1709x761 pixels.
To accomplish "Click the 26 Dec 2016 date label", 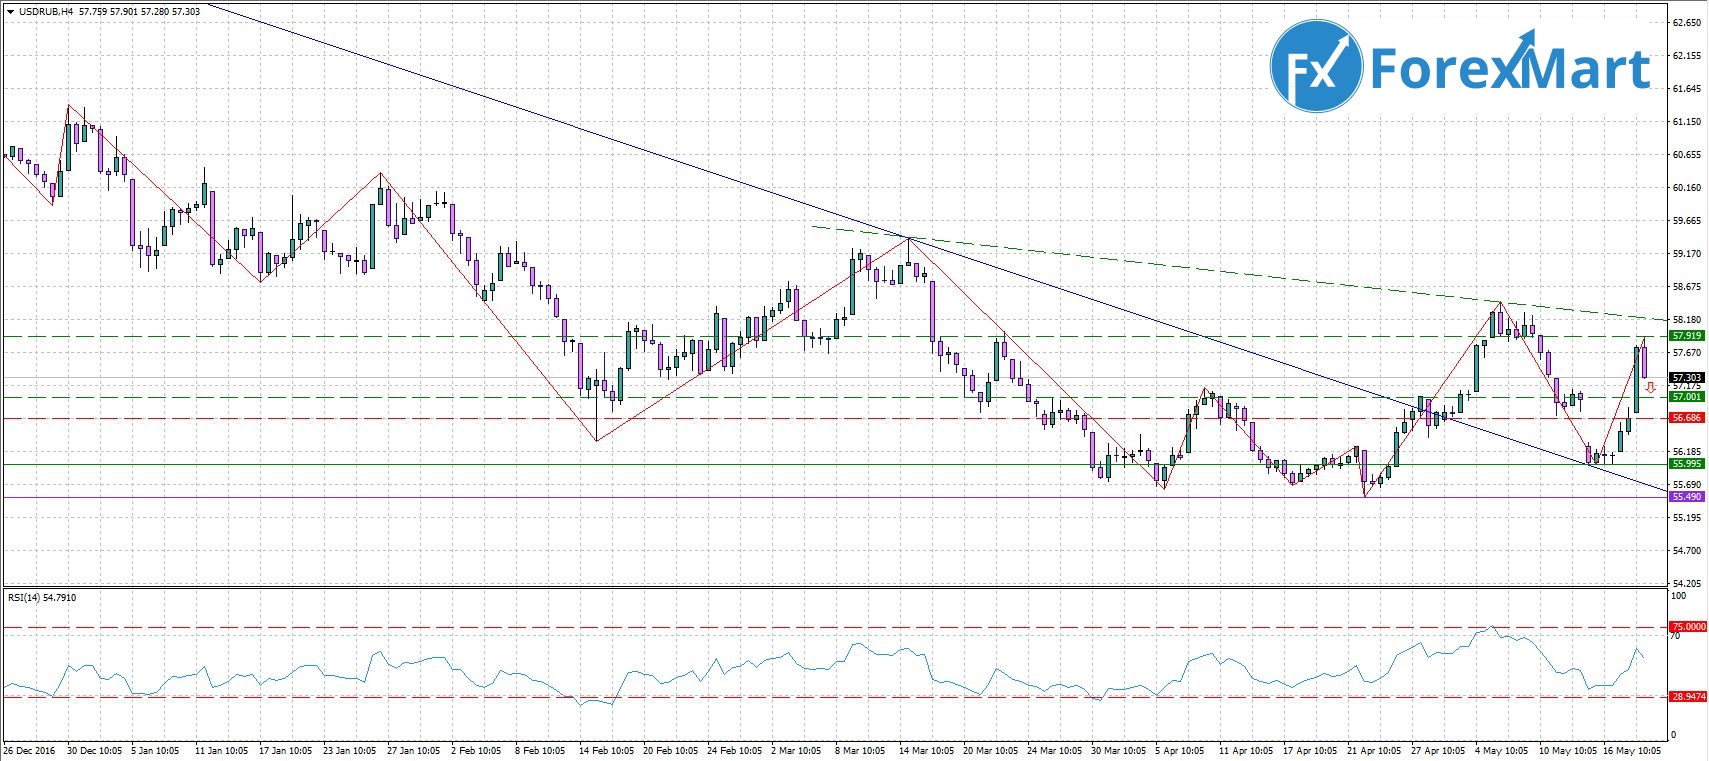I will [29, 751].
